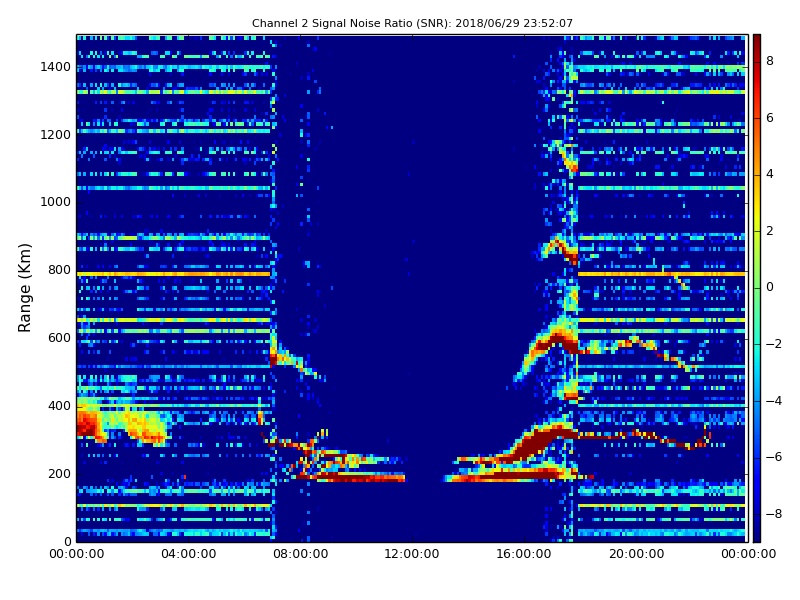Select the Range (Km) y-axis label

(24, 288)
